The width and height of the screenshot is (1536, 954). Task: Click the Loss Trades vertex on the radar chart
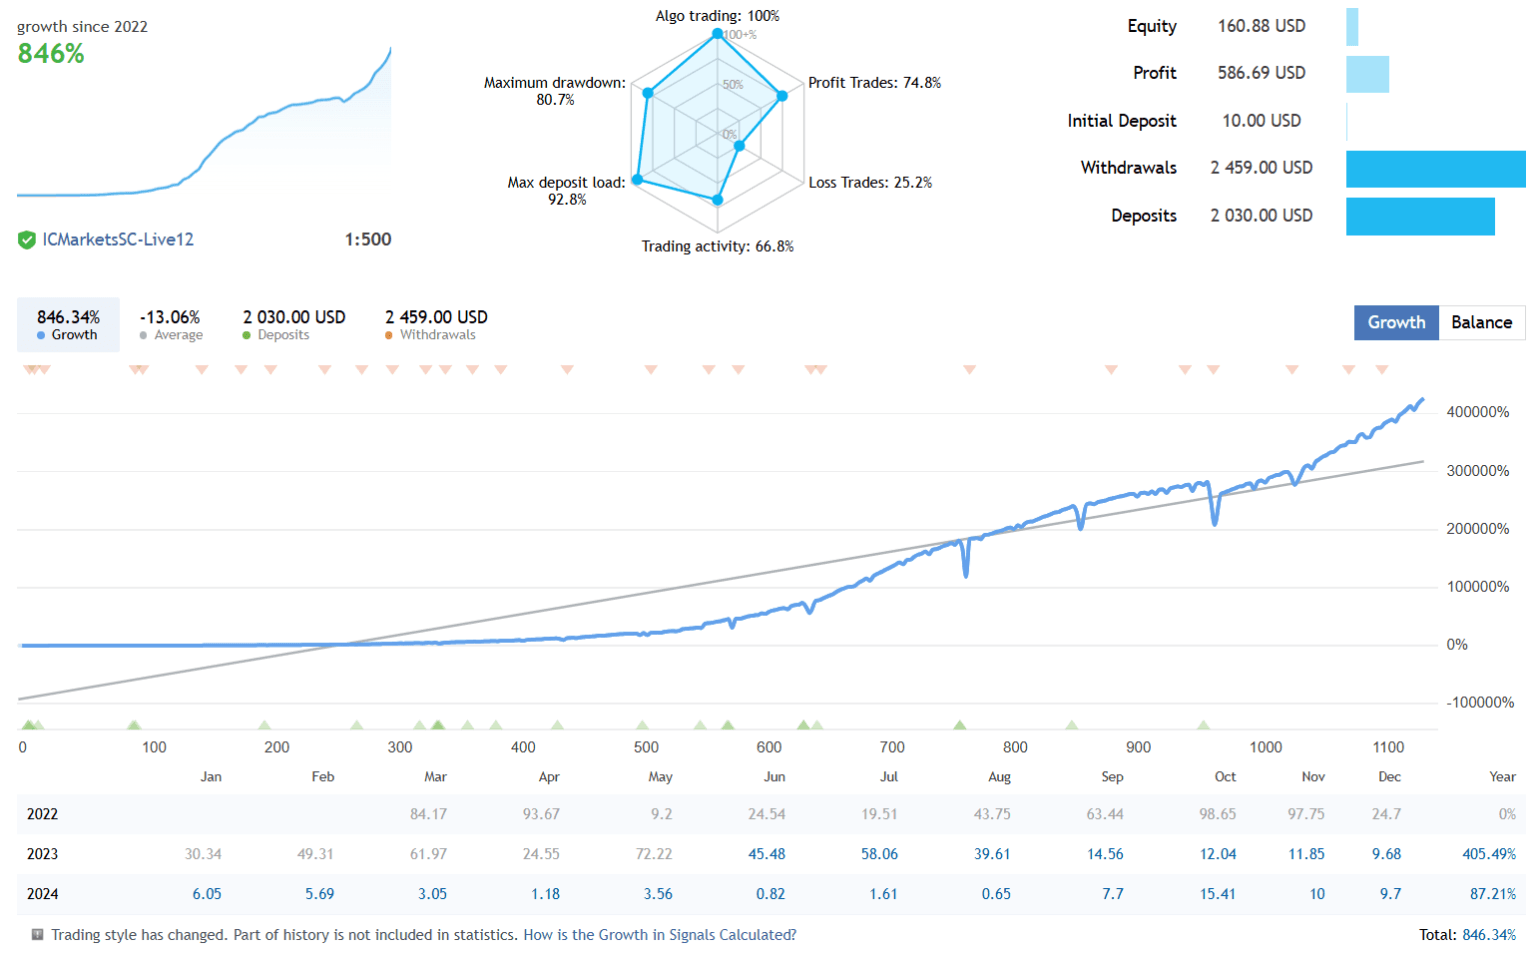click(738, 144)
